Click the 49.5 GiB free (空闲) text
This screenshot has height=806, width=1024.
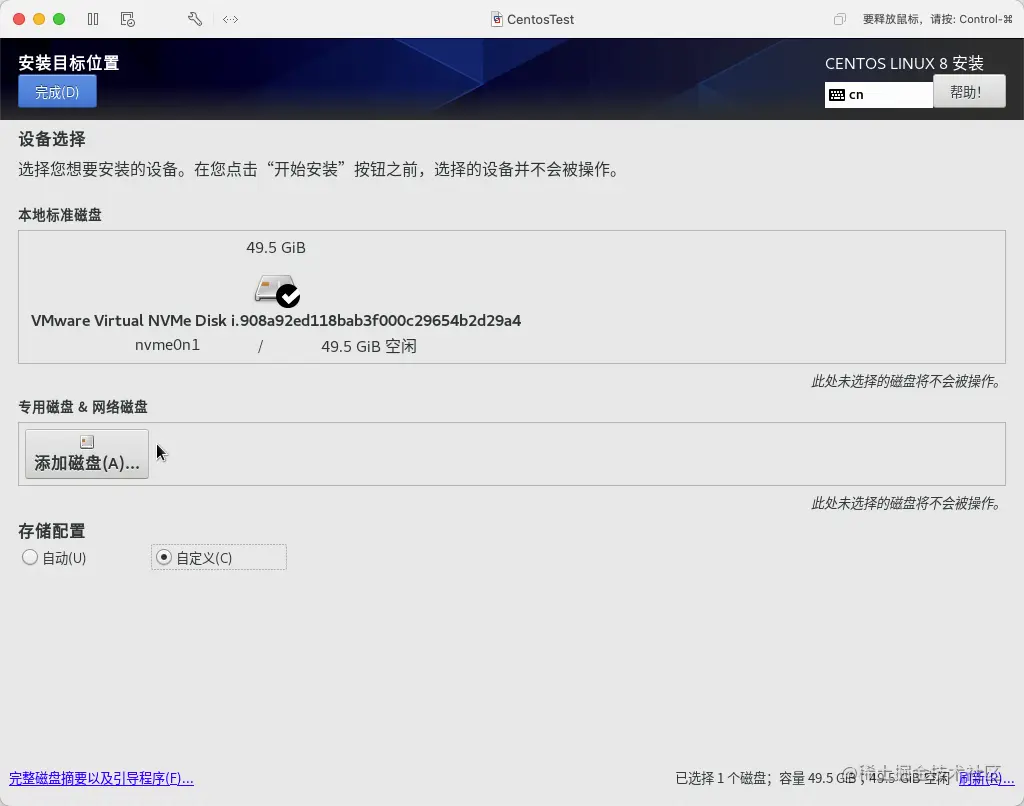(369, 346)
